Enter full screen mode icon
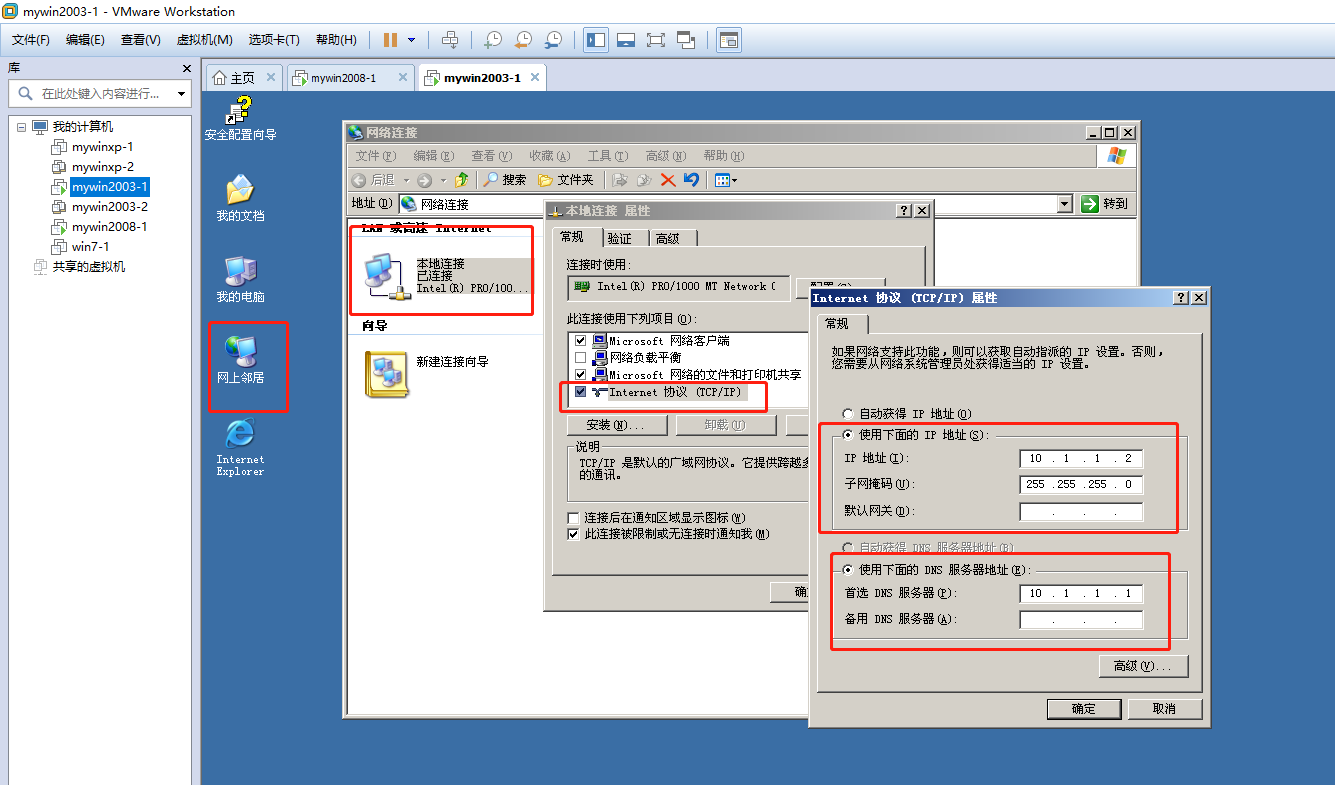This screenshot has height=785, width=1335. [656, 40]
